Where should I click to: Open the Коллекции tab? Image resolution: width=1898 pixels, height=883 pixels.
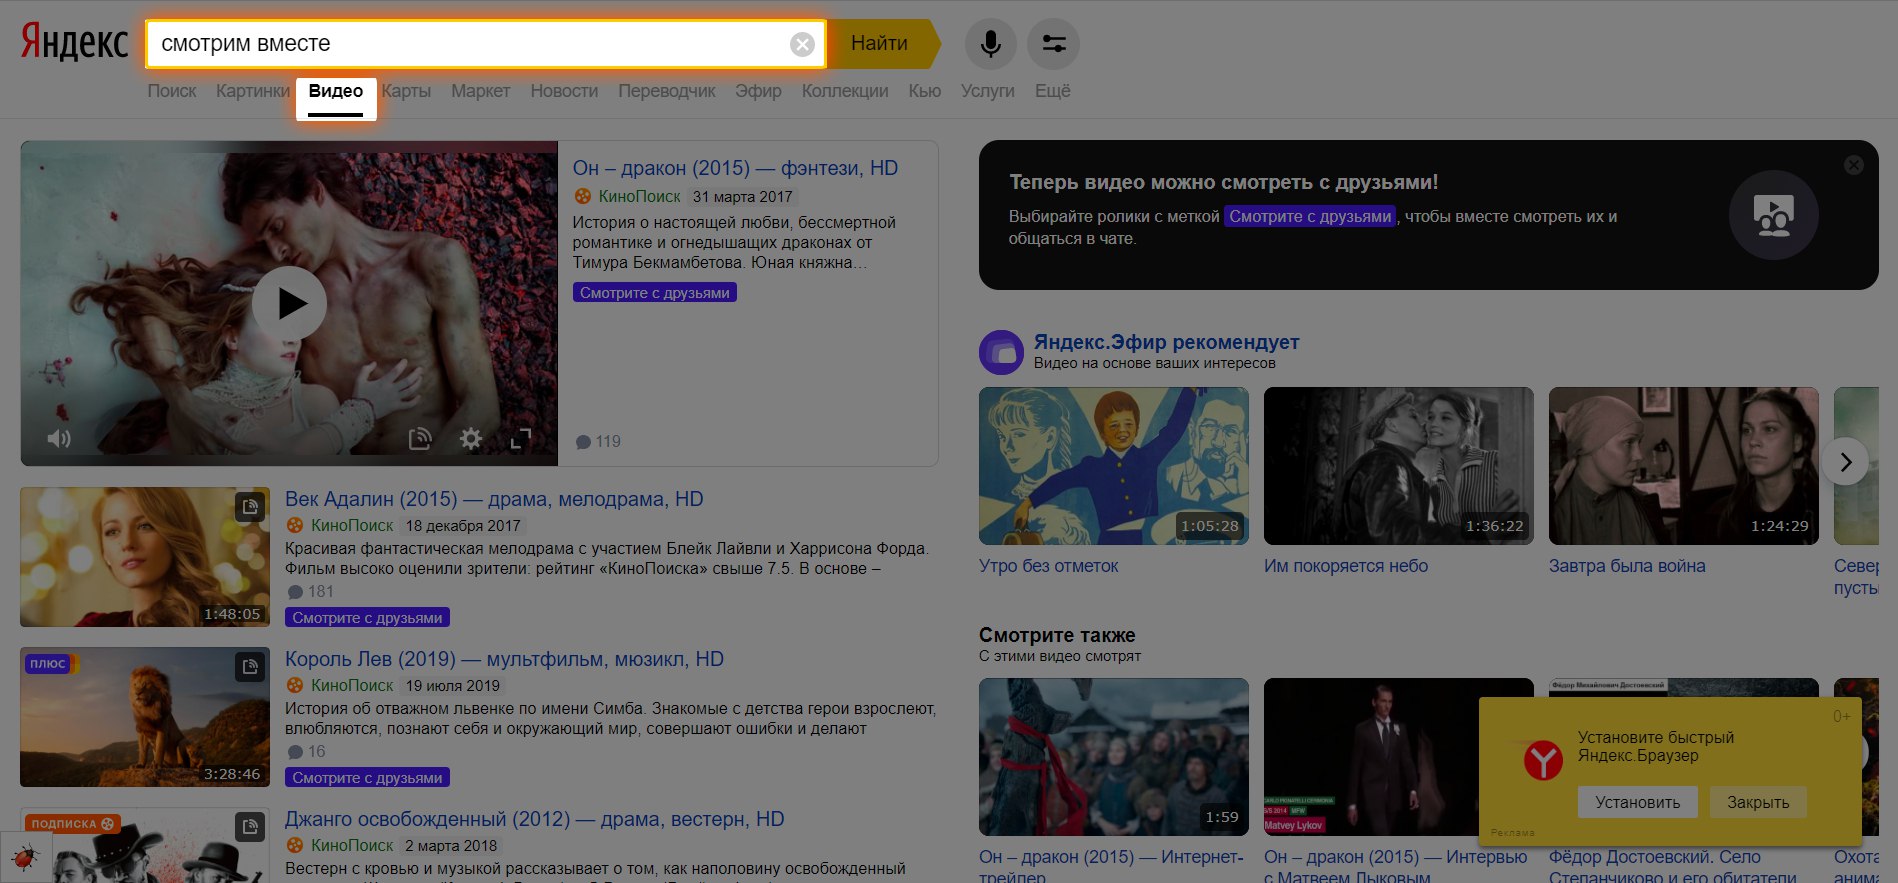(845, 91)
